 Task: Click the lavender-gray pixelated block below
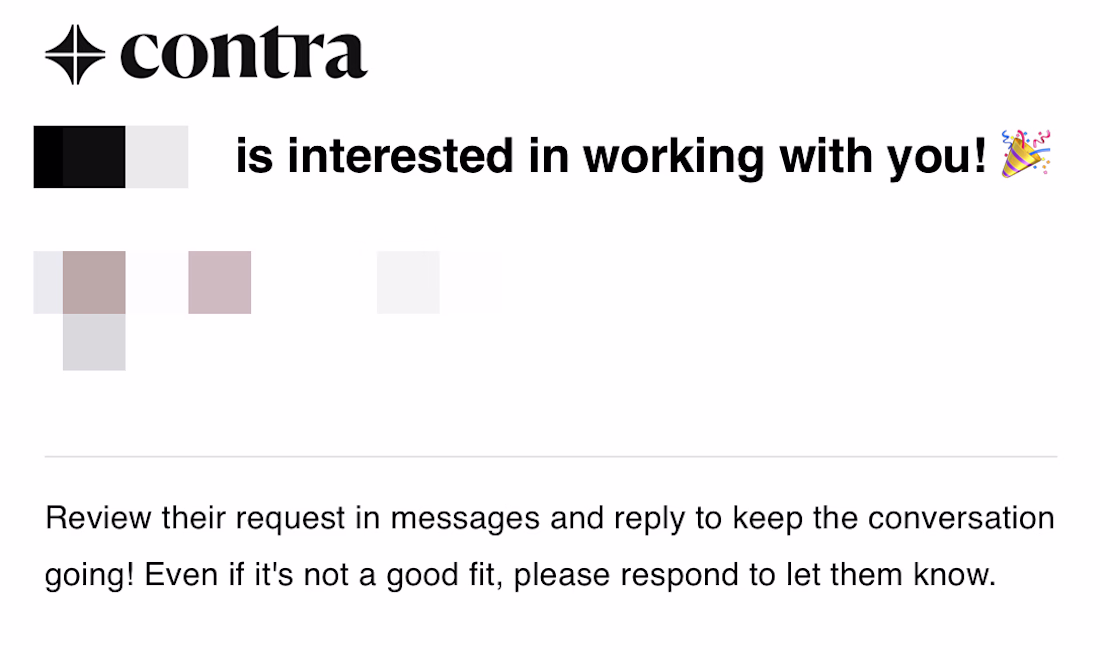coord(94,341)
